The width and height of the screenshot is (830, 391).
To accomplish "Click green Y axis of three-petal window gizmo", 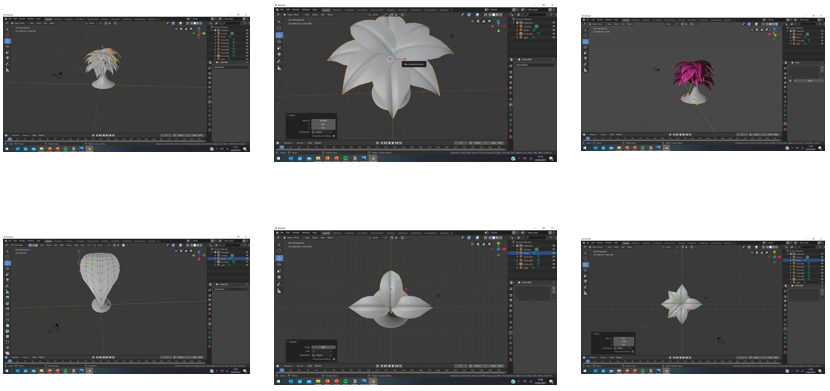I will tap(499, 243).
